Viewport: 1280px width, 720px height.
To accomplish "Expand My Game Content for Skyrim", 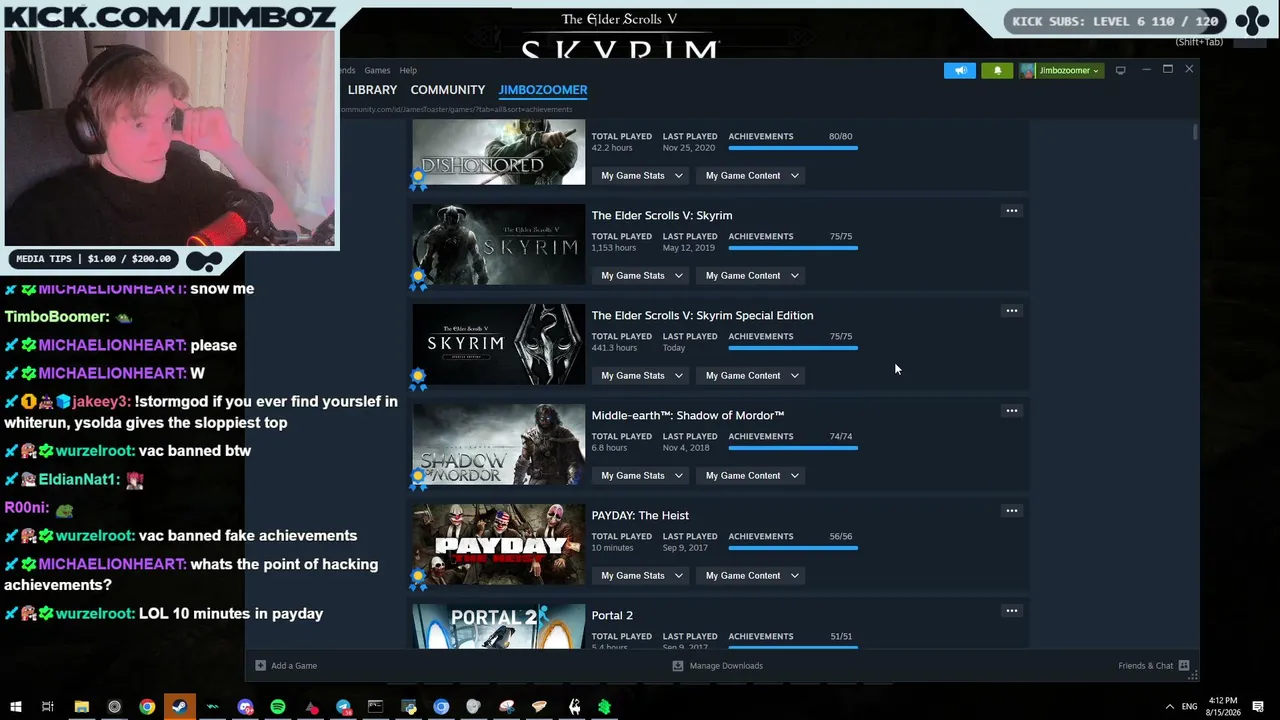I will pos(752,276).
